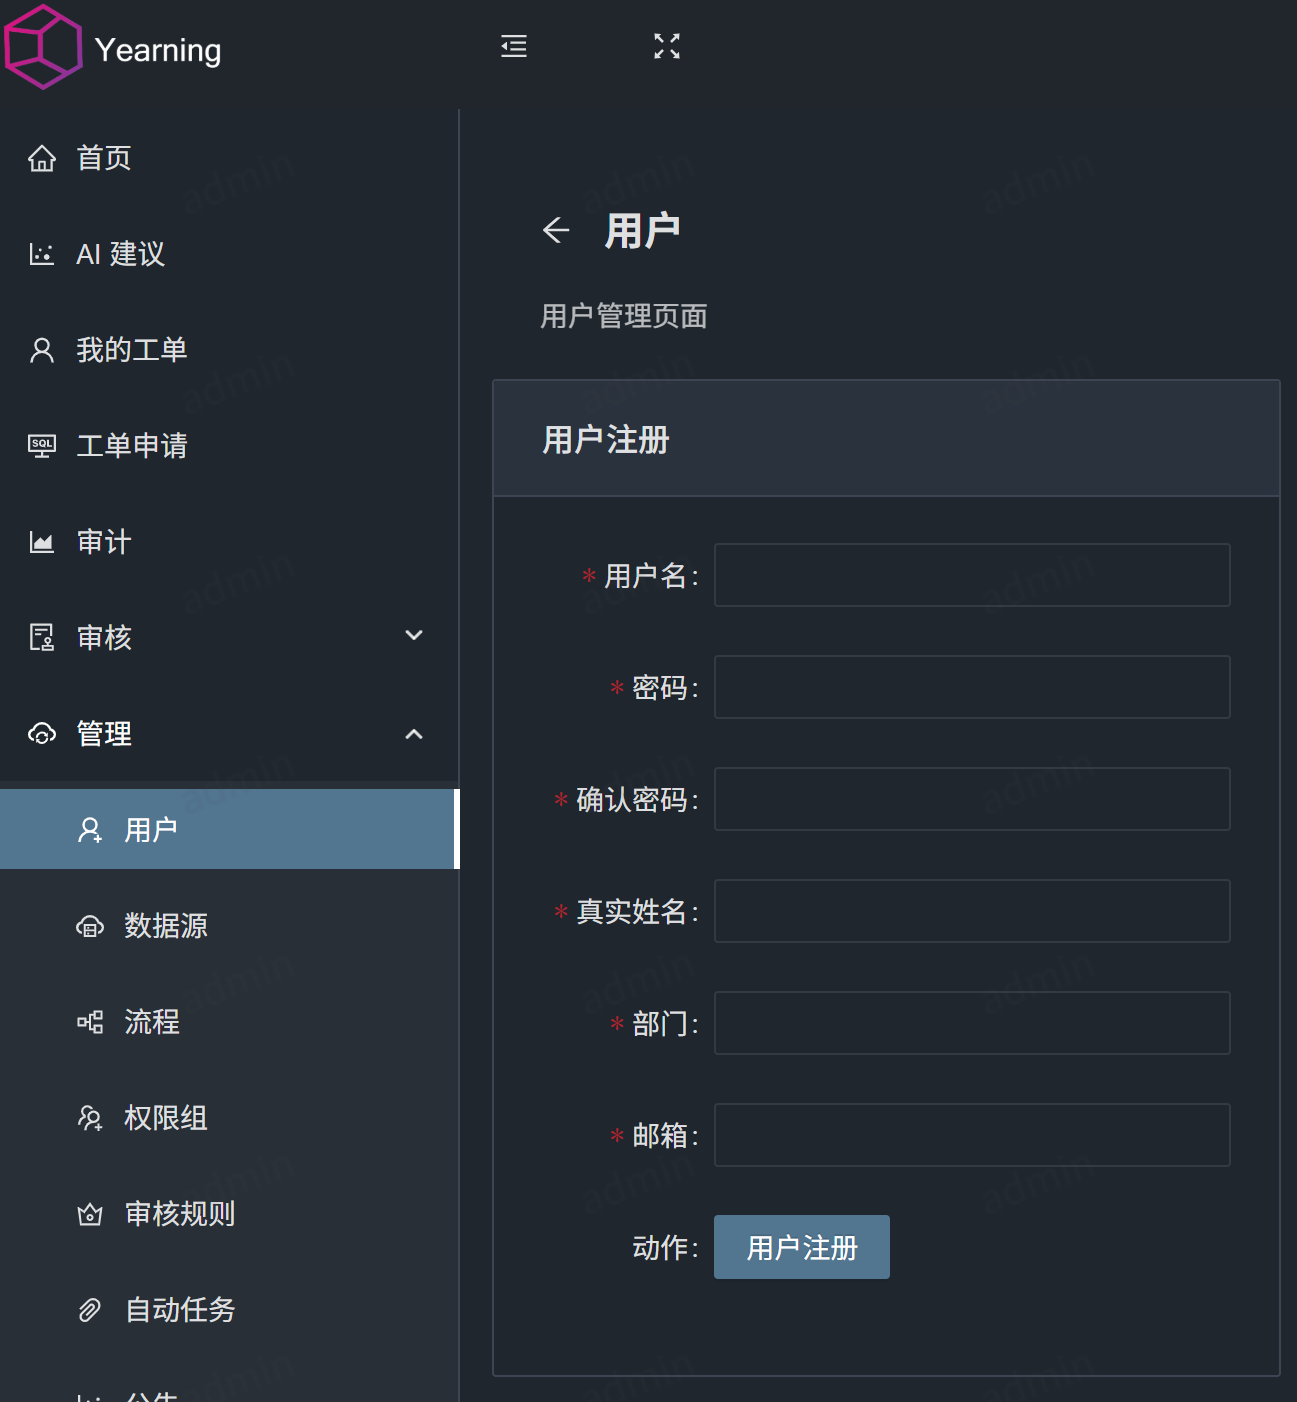Open 我的工单 via its person icon
Viewport: 1297px width, 1402px height.
click(41, 350)
